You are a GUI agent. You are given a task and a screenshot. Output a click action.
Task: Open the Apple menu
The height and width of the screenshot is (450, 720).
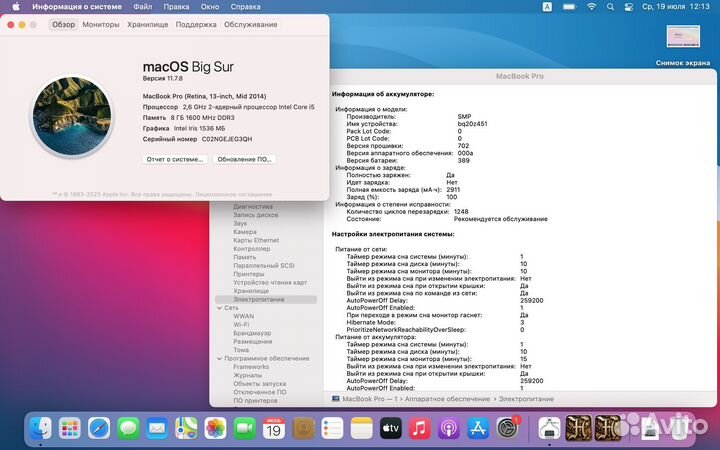16,6
